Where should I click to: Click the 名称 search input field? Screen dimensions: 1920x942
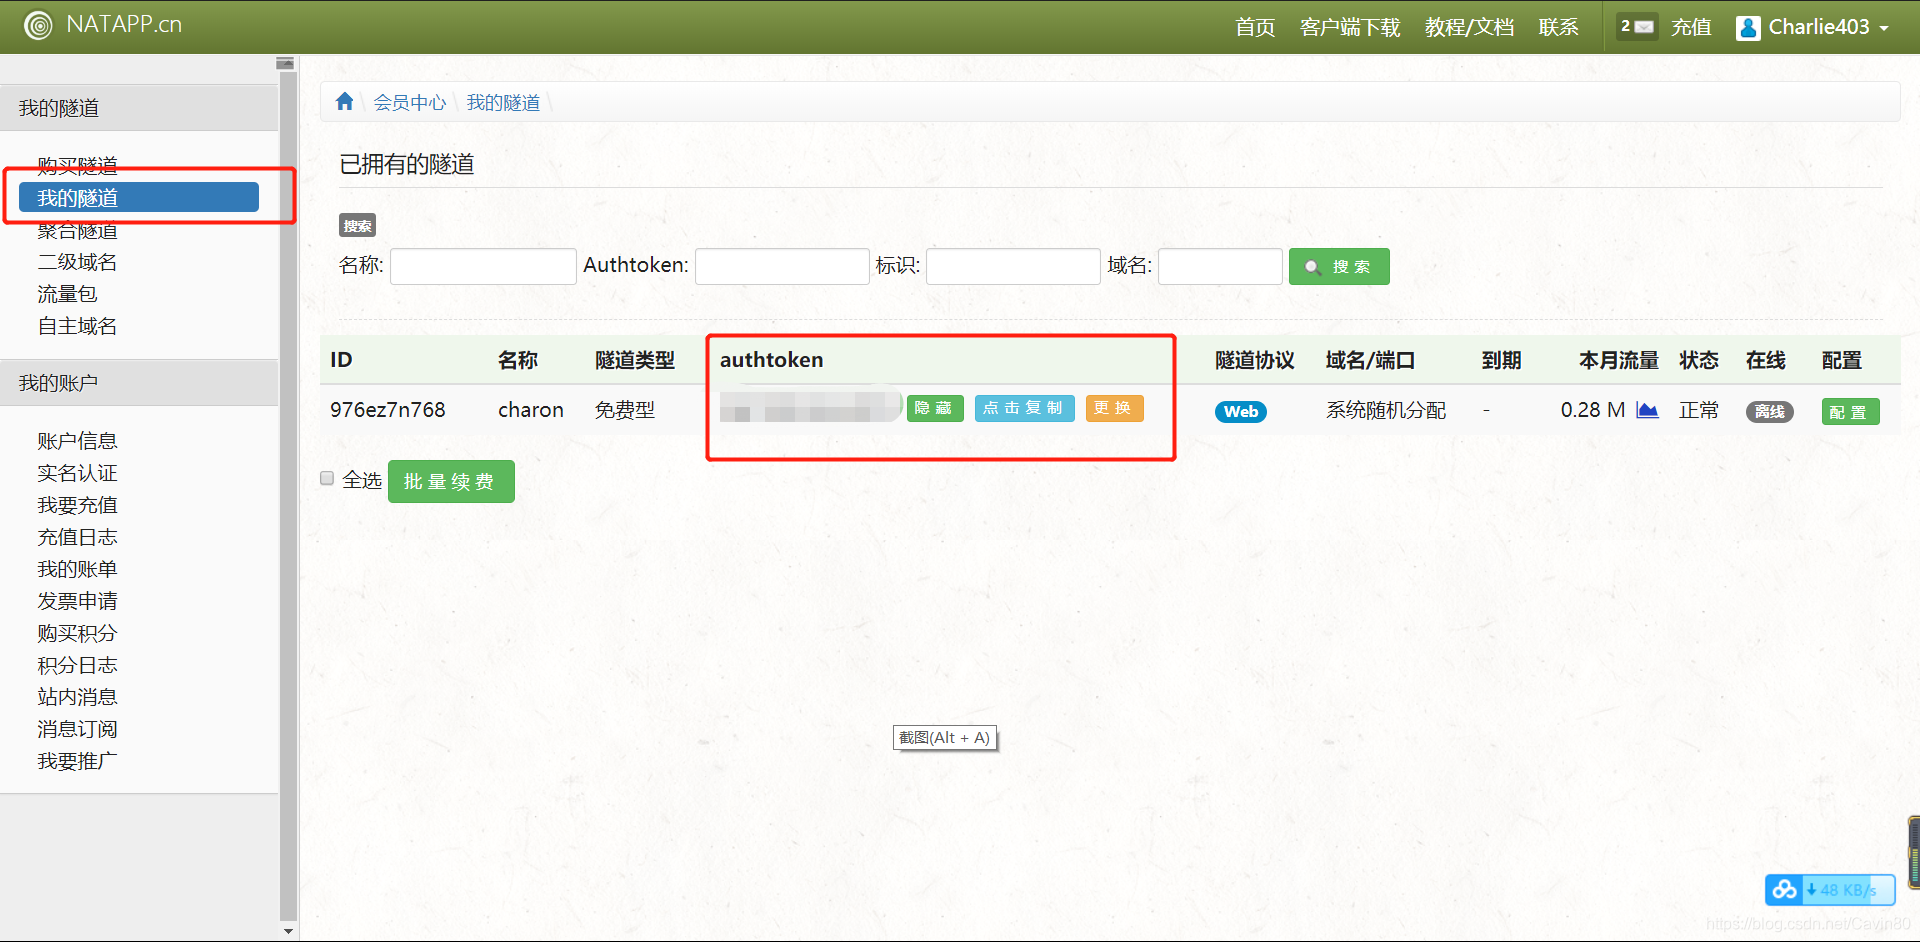pos(483,267)
